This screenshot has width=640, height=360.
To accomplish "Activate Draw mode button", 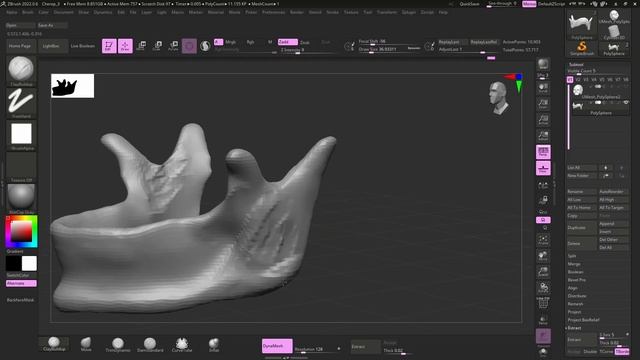I will 125,46.
